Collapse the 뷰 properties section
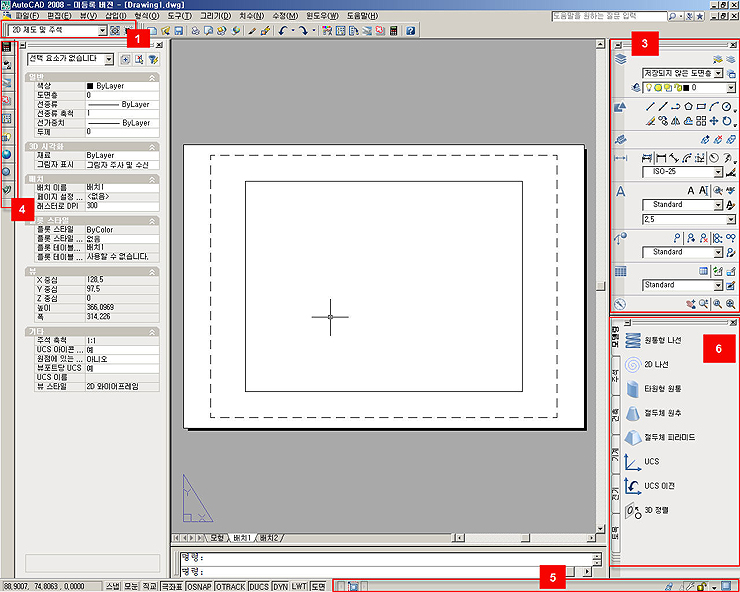This screenshot has height=592, width=740. [152, 272]
